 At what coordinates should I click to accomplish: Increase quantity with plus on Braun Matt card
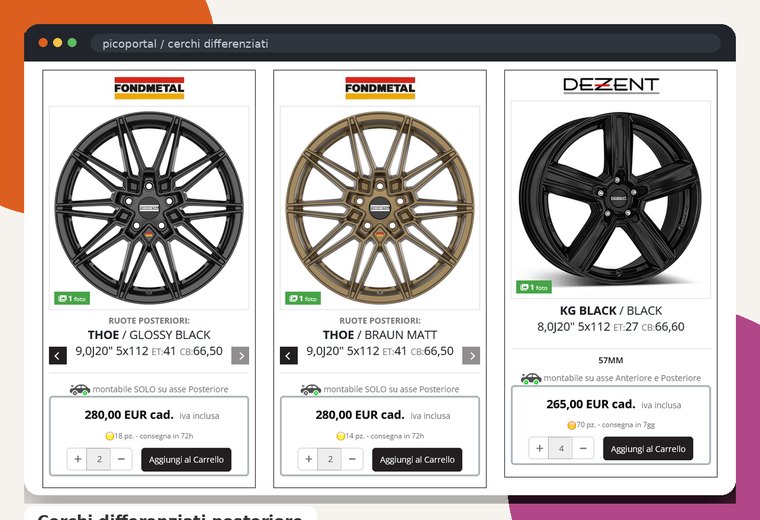(308, 459)
